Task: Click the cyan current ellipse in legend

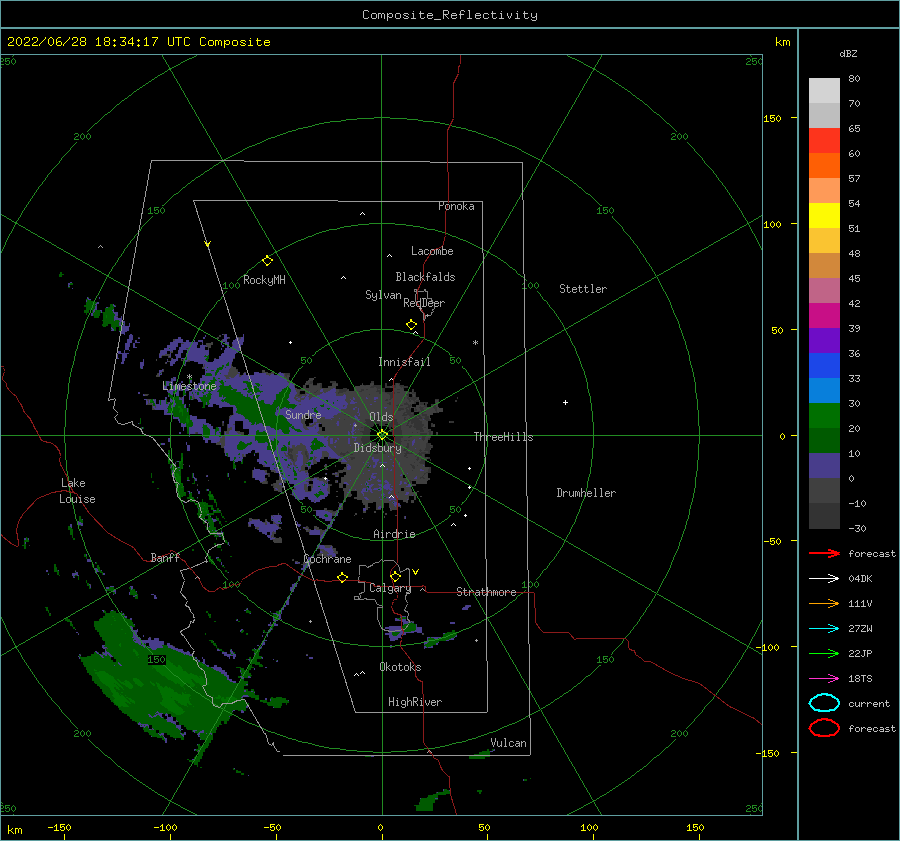Action: point(824,703)
